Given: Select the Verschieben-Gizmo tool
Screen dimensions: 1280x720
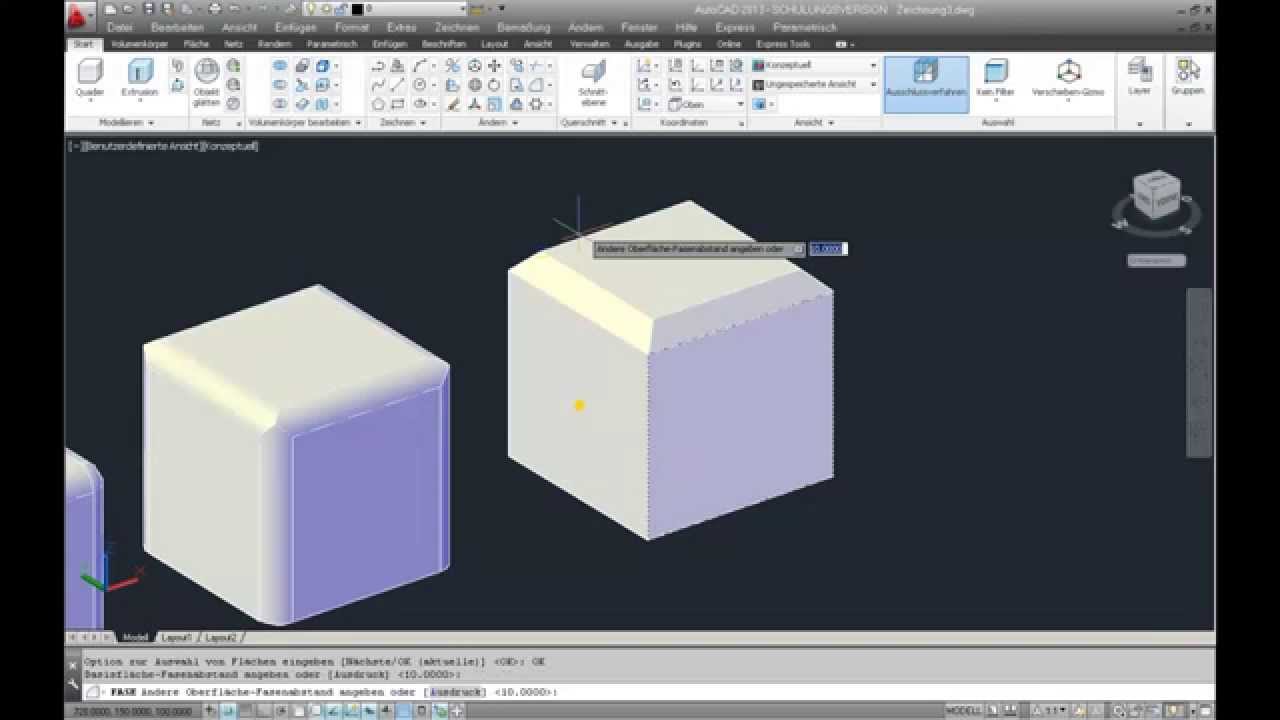Looking at the screenshot, I should [x=1068, y=78].
